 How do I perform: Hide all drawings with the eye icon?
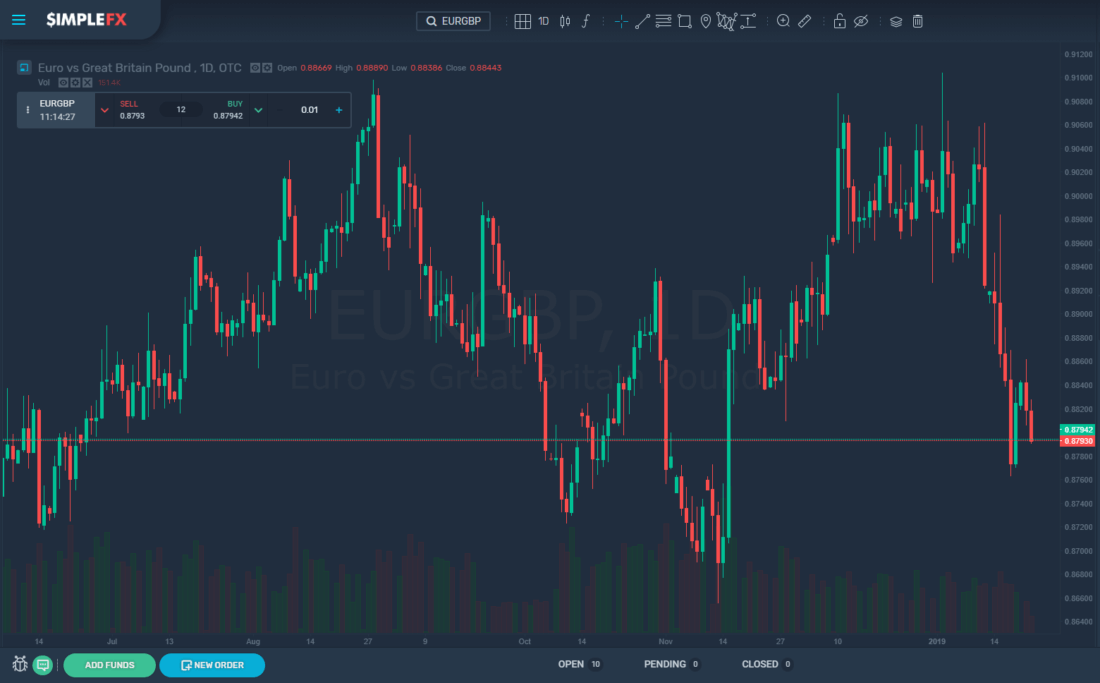pos(861,21)
